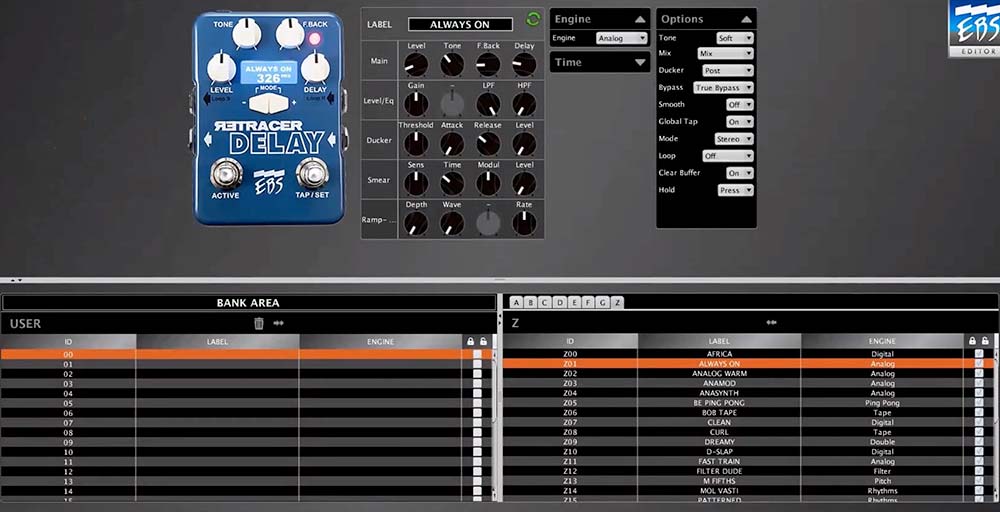This screenshot has width=1000, height=512.
Task: Click the Main Tone knob
Action: point(452,64)
